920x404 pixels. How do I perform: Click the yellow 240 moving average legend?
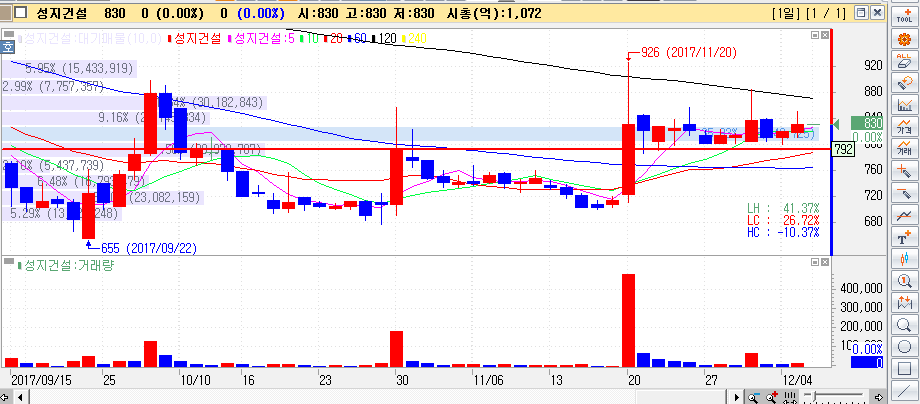pyautogui.click(x=414, y=39)
